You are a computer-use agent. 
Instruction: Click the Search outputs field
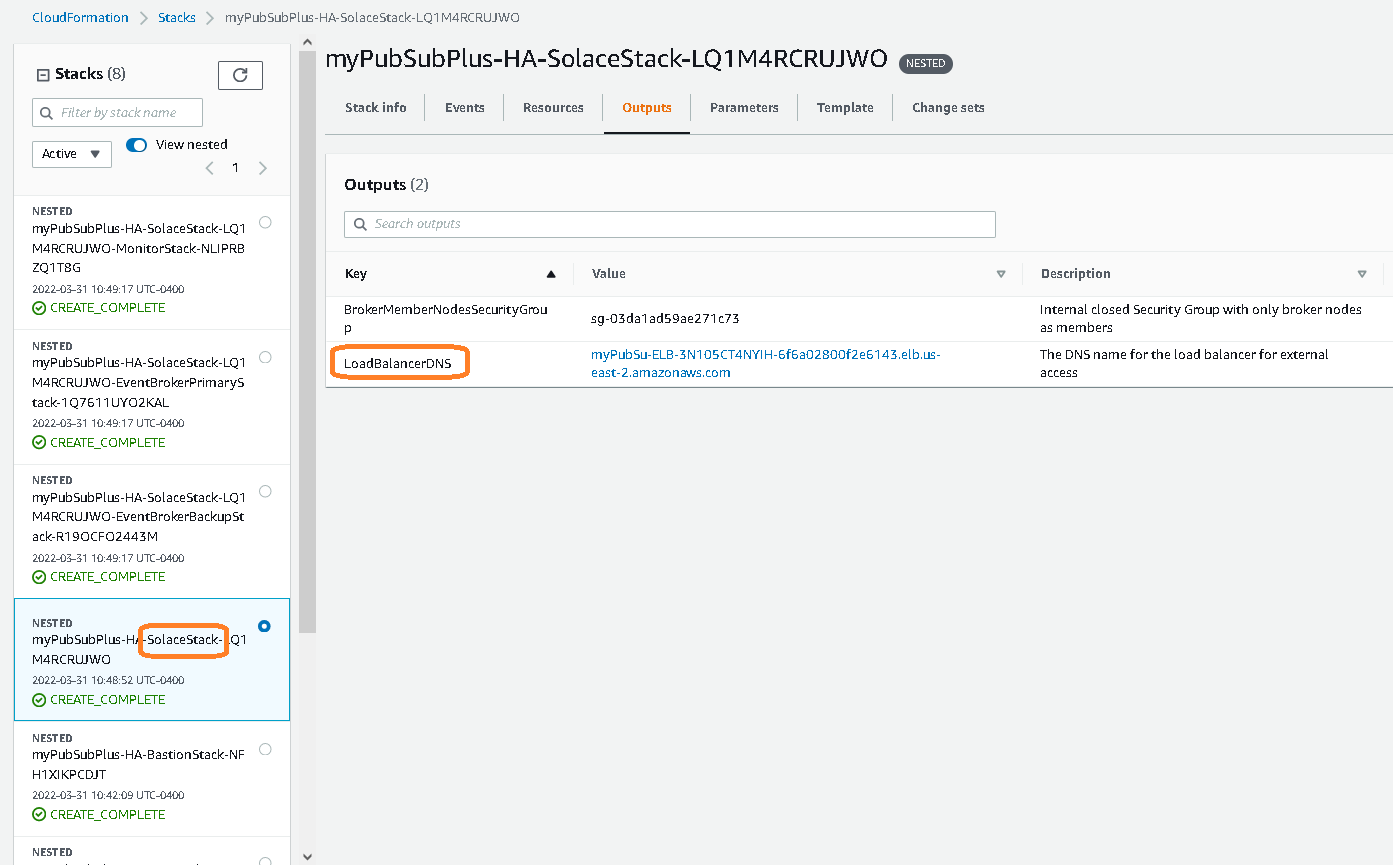click(x=670, y=224)
